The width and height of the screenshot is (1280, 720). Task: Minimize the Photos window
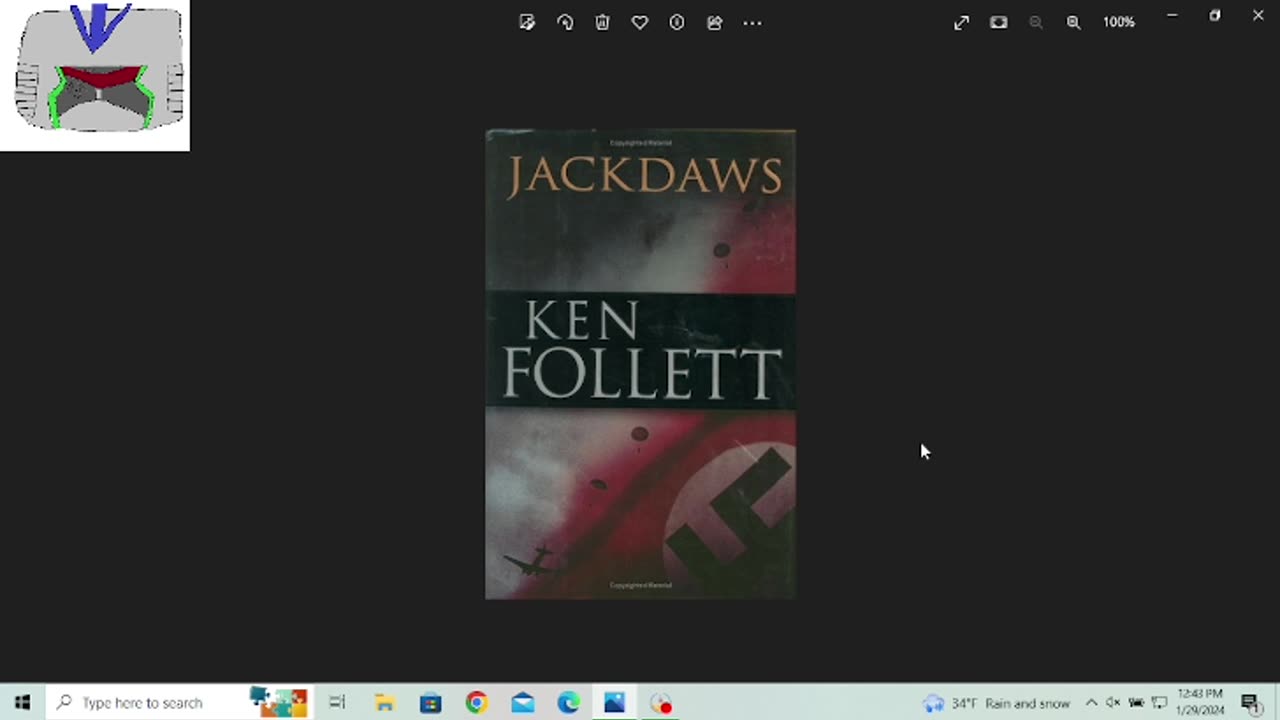(1172, 15)
